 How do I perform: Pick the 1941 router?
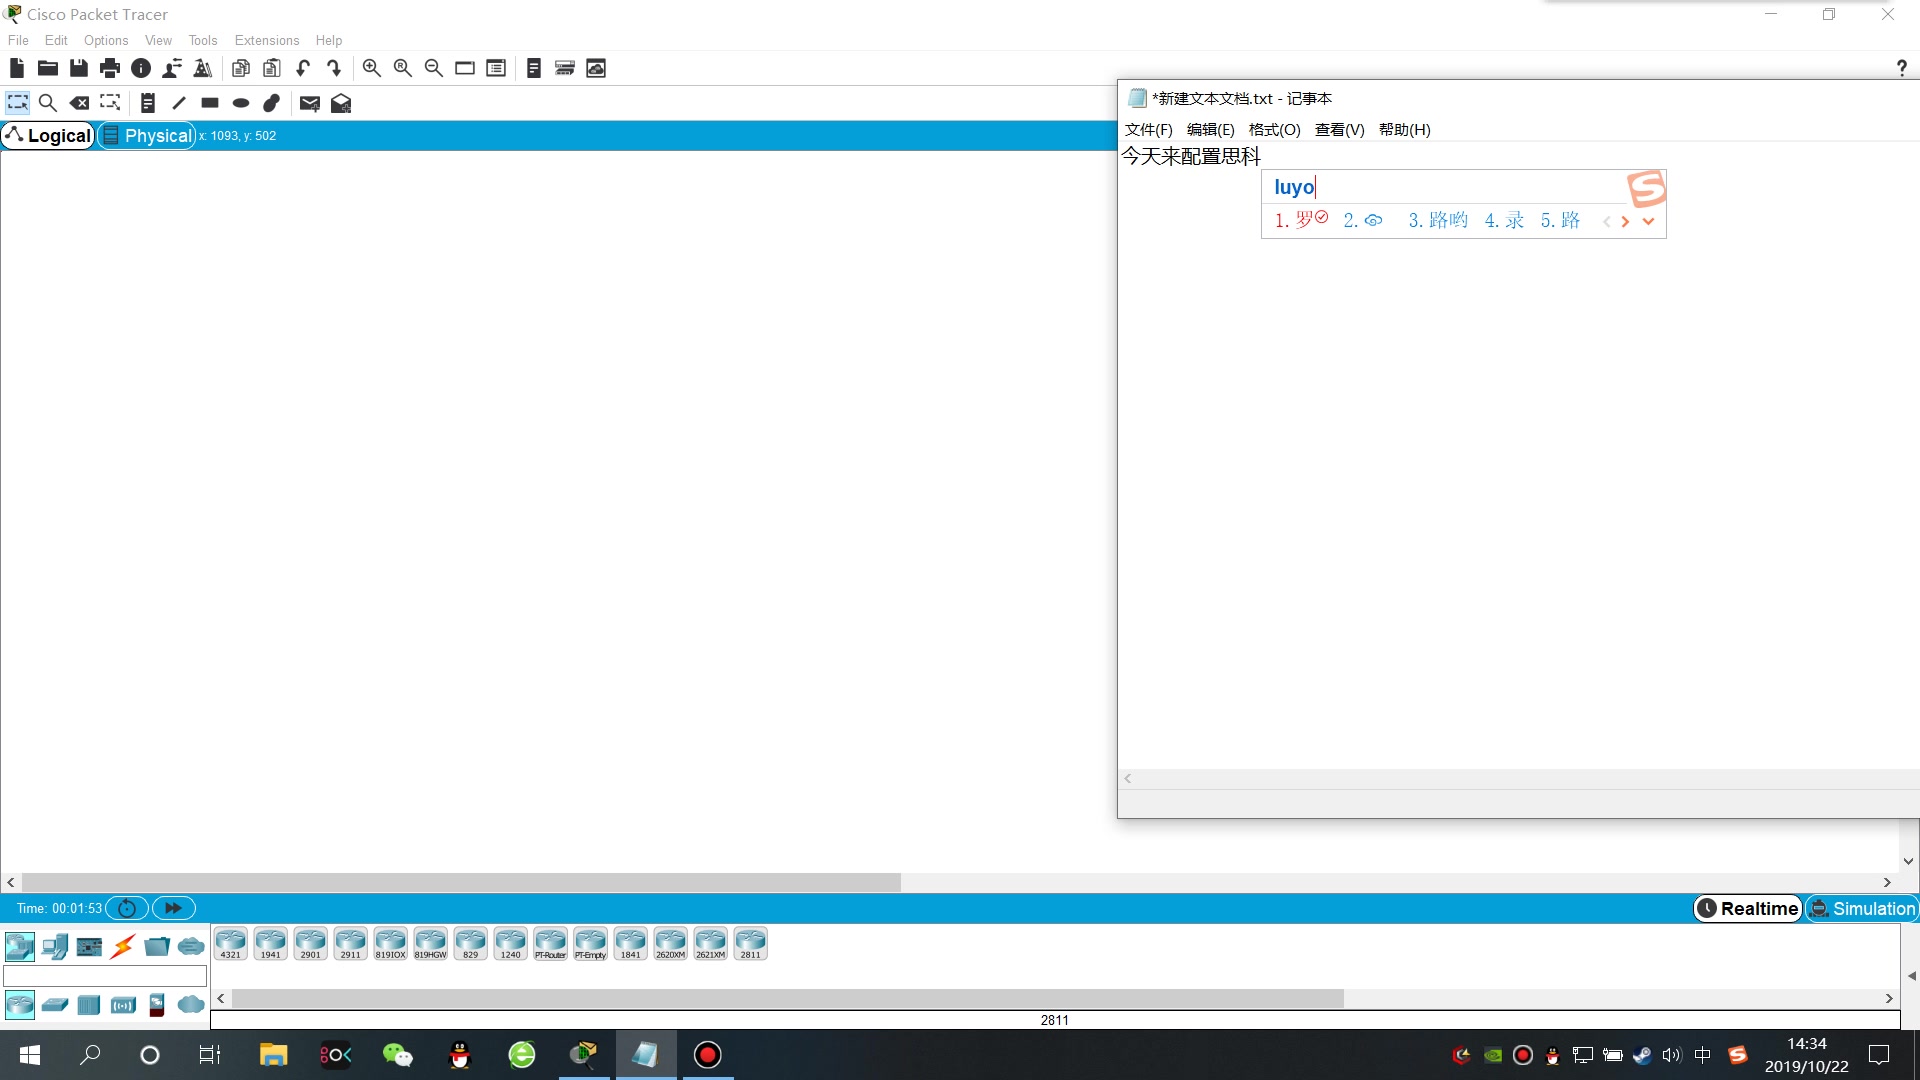[271, 944]
